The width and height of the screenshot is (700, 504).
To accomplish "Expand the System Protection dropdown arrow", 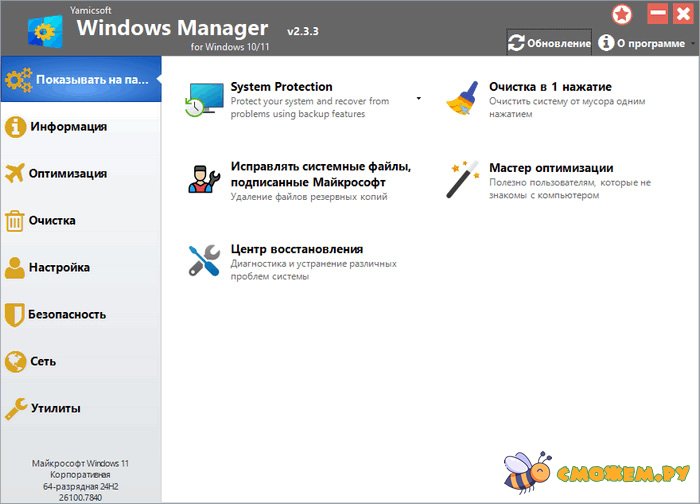I will pos(419,99).
